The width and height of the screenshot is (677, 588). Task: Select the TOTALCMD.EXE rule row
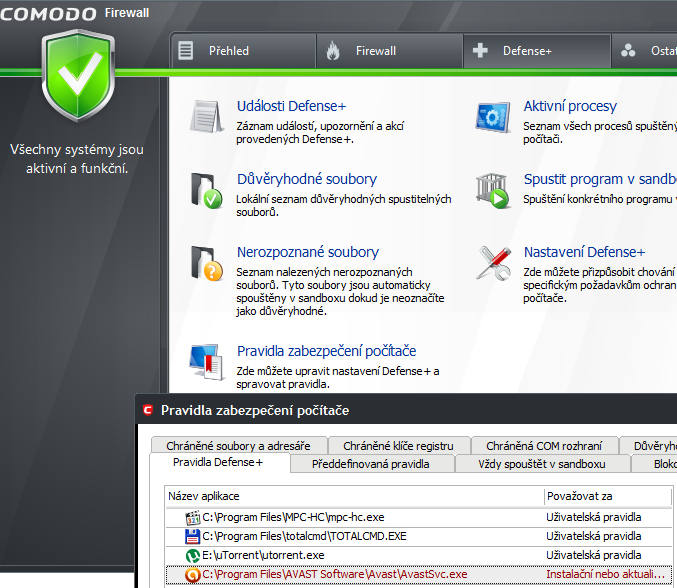(419, 536)
